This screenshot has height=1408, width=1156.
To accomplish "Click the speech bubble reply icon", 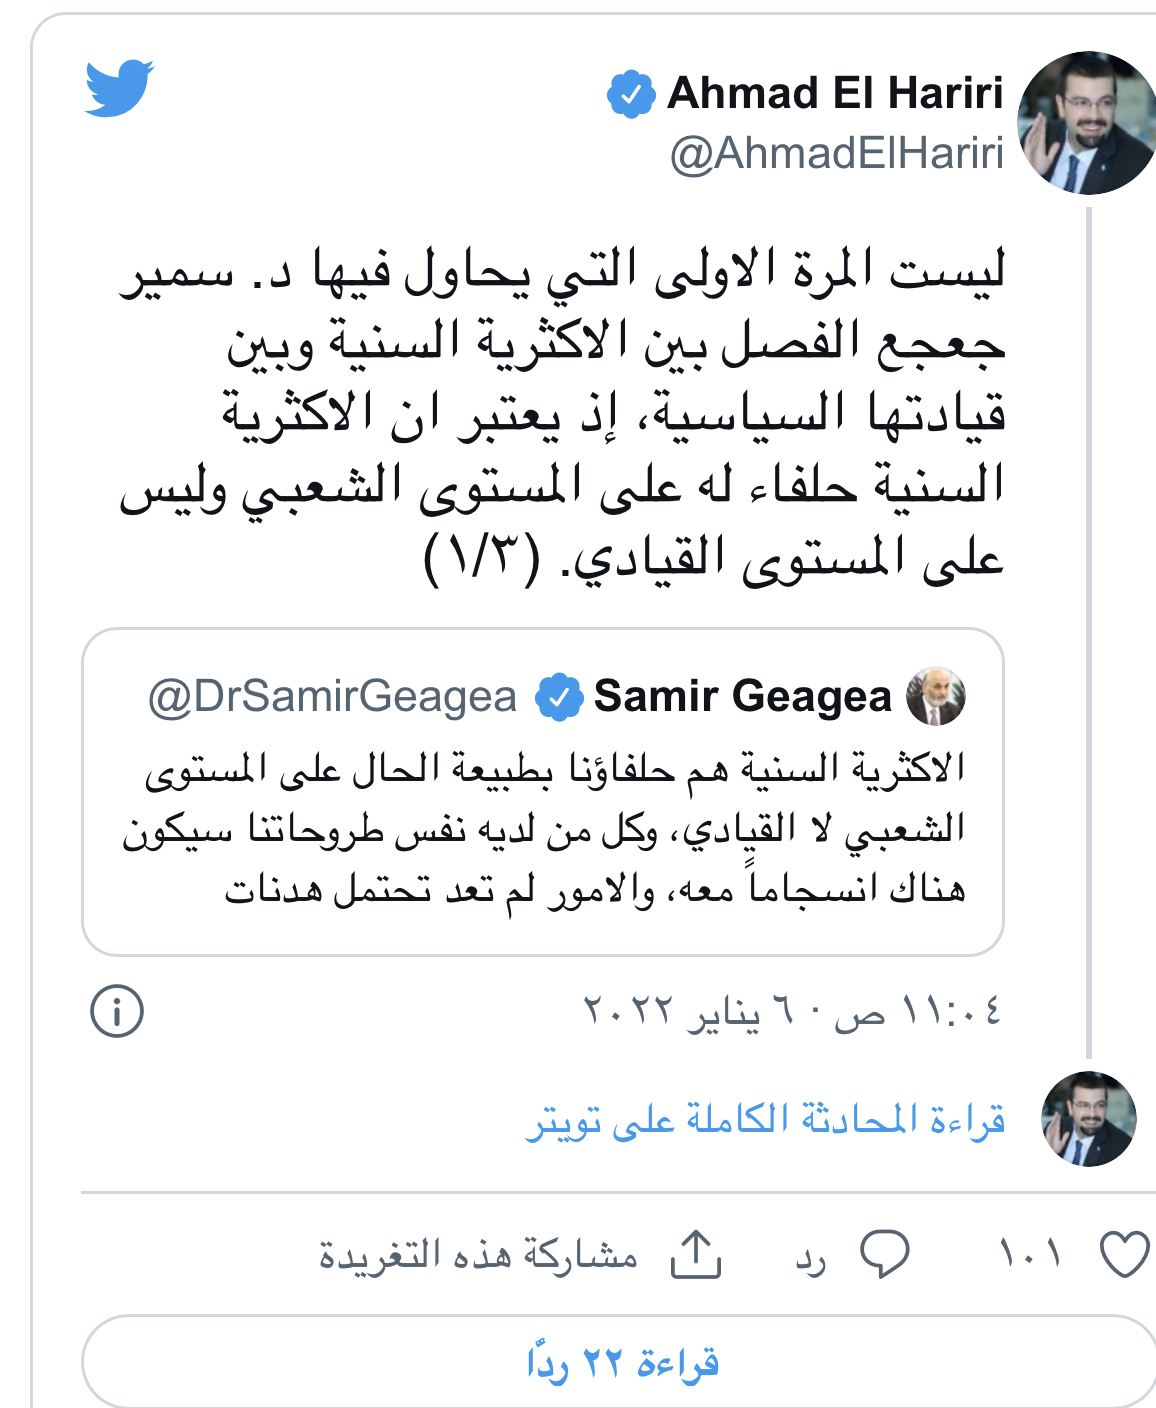I will coord(885,1254).
